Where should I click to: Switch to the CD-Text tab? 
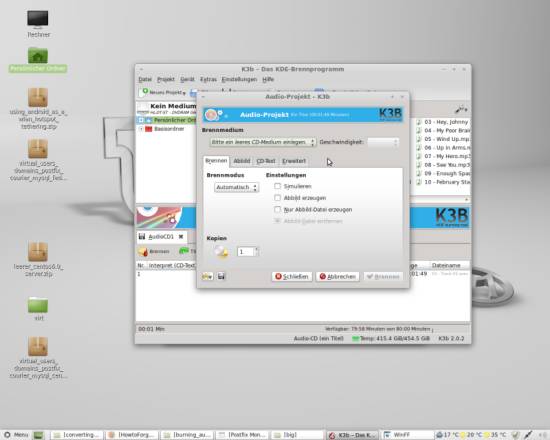coord(266,161)
